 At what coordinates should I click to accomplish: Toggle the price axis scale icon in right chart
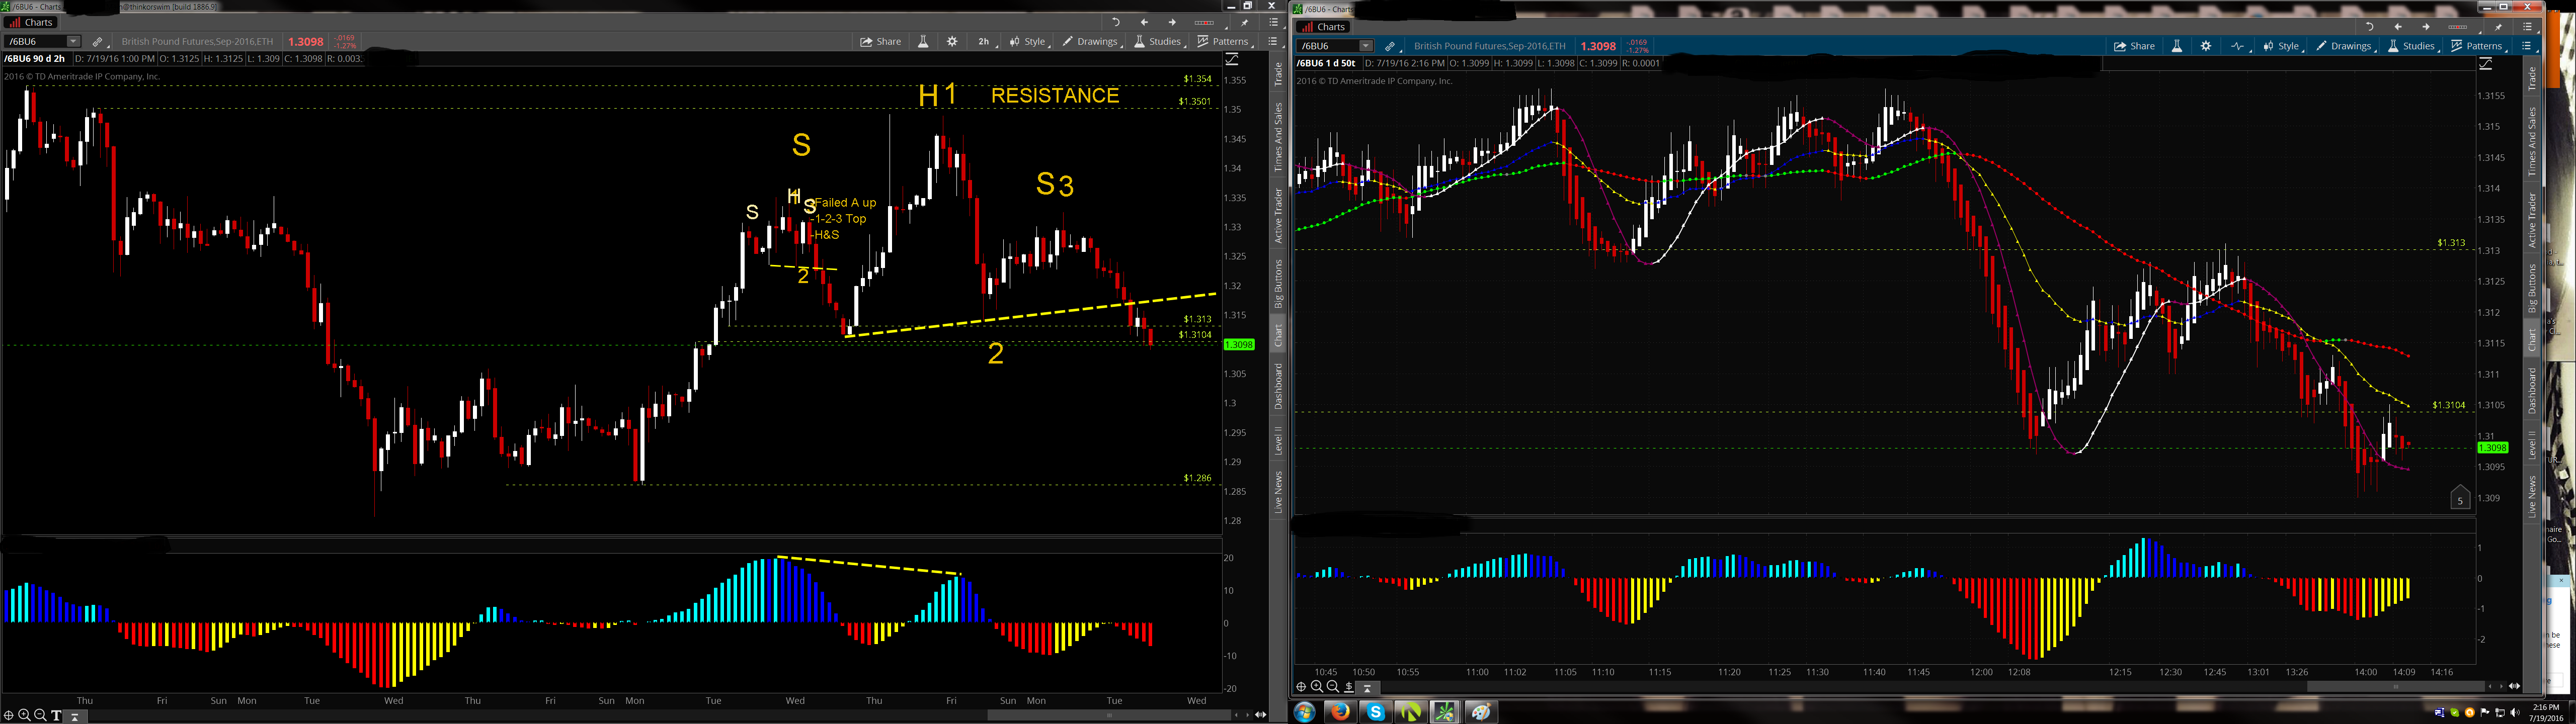[x=2485, y=64]
